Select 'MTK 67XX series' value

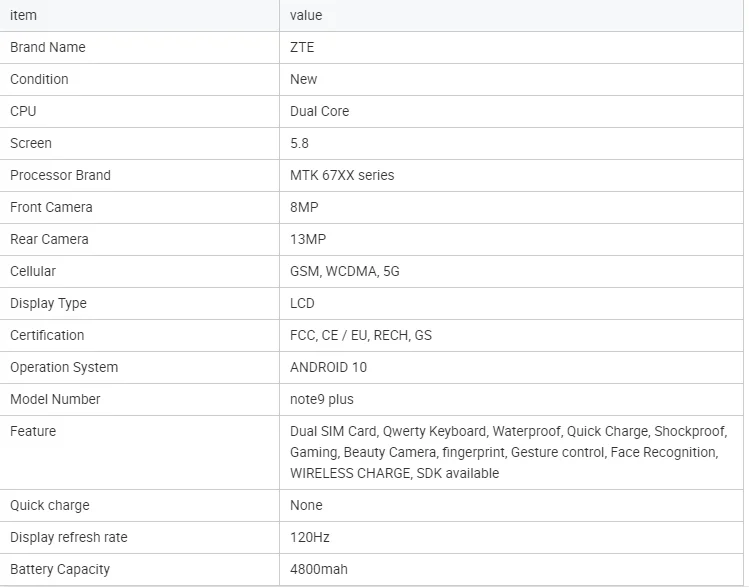click(342, 175)
